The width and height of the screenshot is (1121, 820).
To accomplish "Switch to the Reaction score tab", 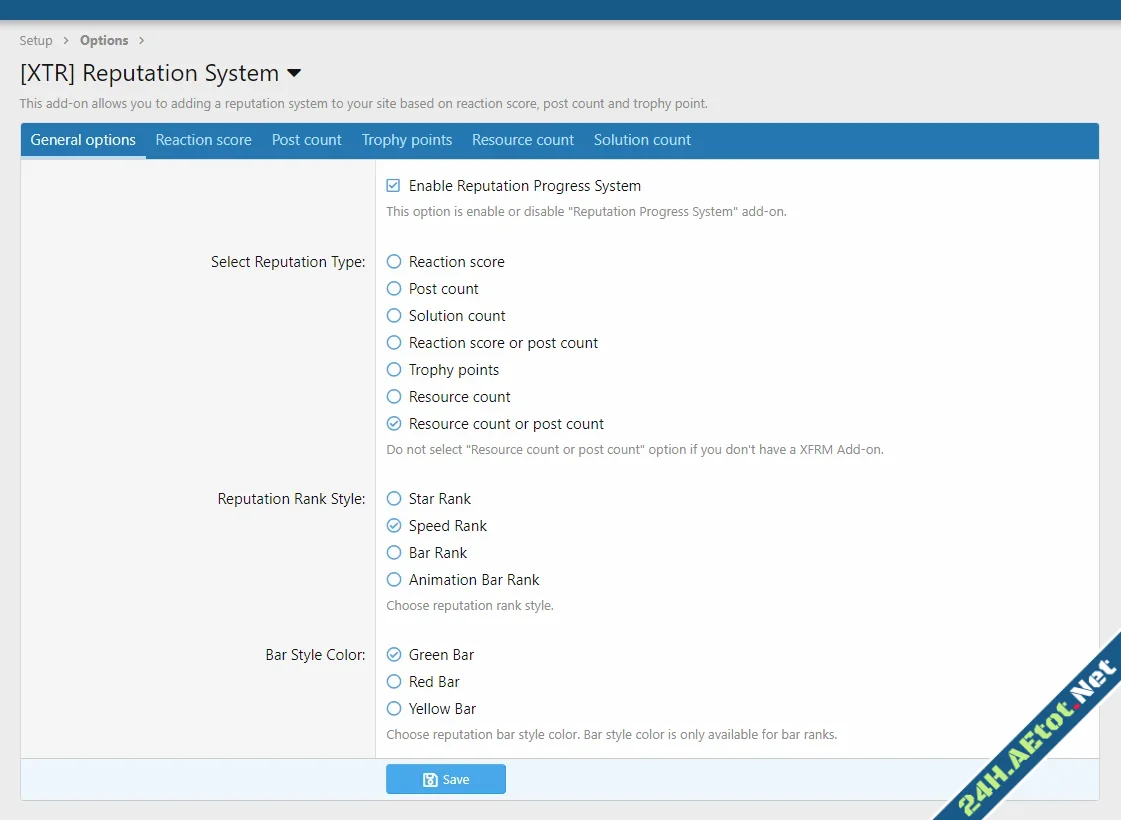I will (203, 140).
